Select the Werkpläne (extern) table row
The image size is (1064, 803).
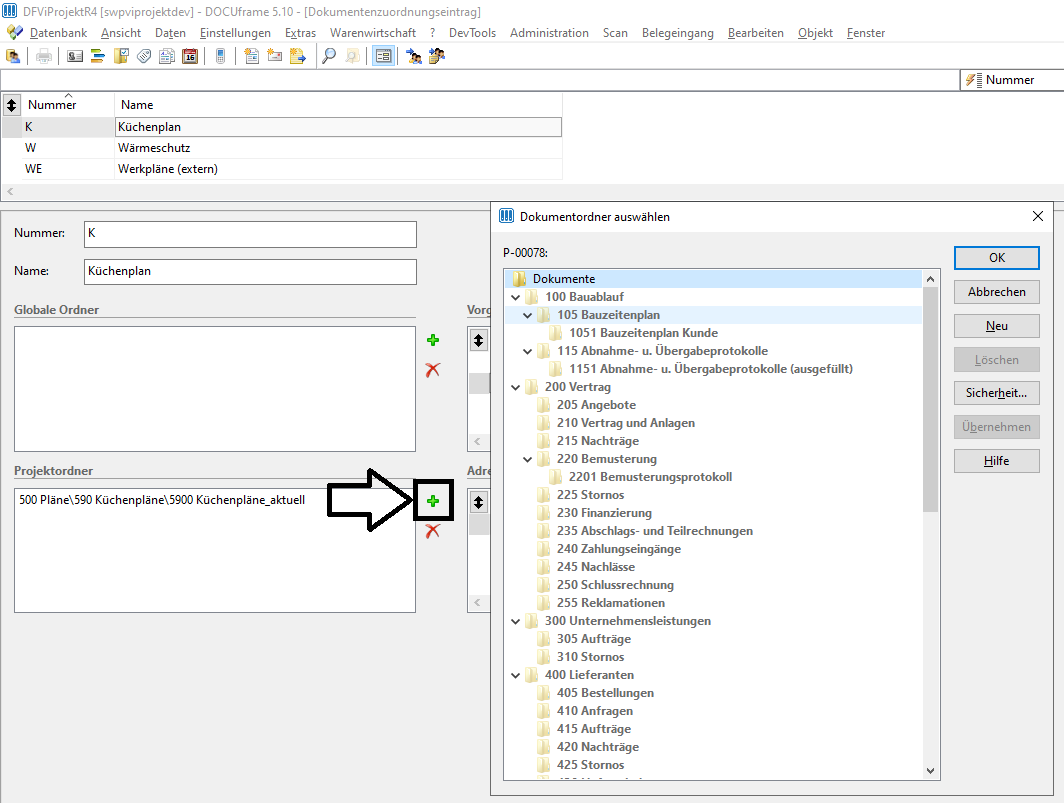tap(282, 169)
